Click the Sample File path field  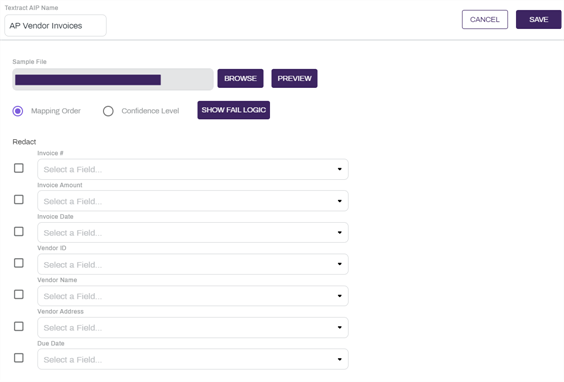pos(113,79)
